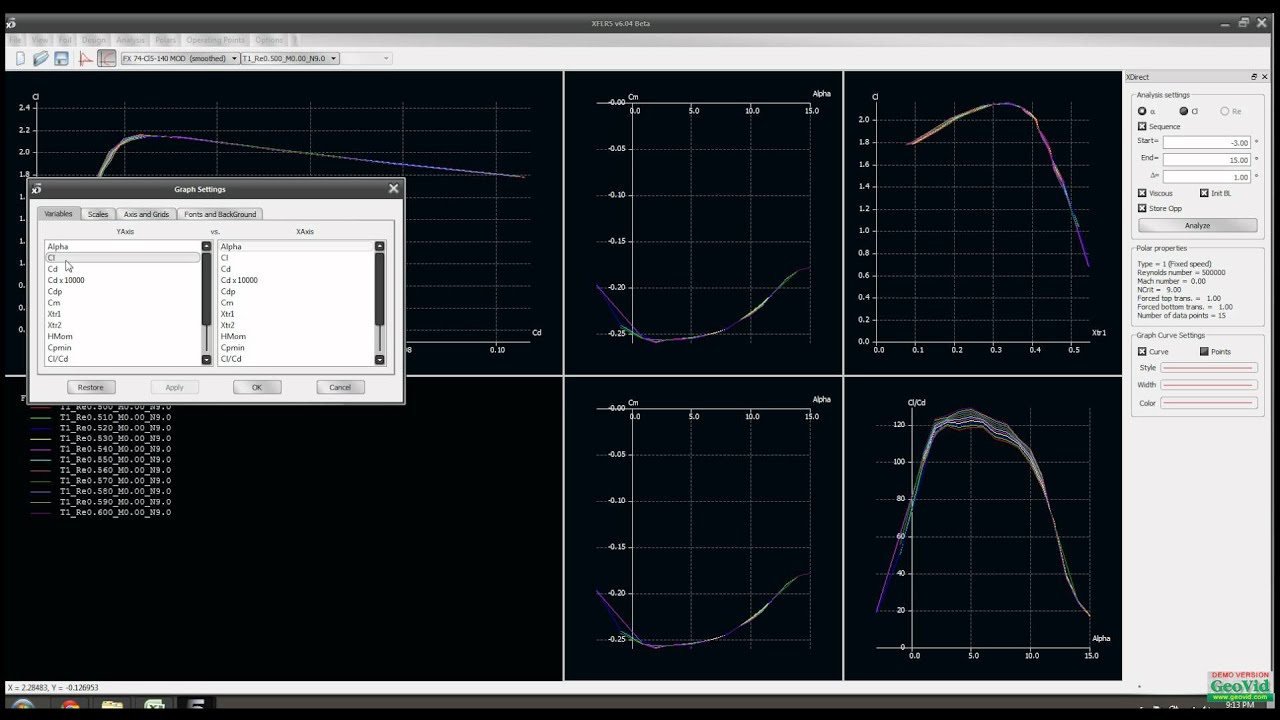Image resolution: width=1280 pixels, height=720 pixels.
Task: Open the Scales tab
Action: click(98, 214)
